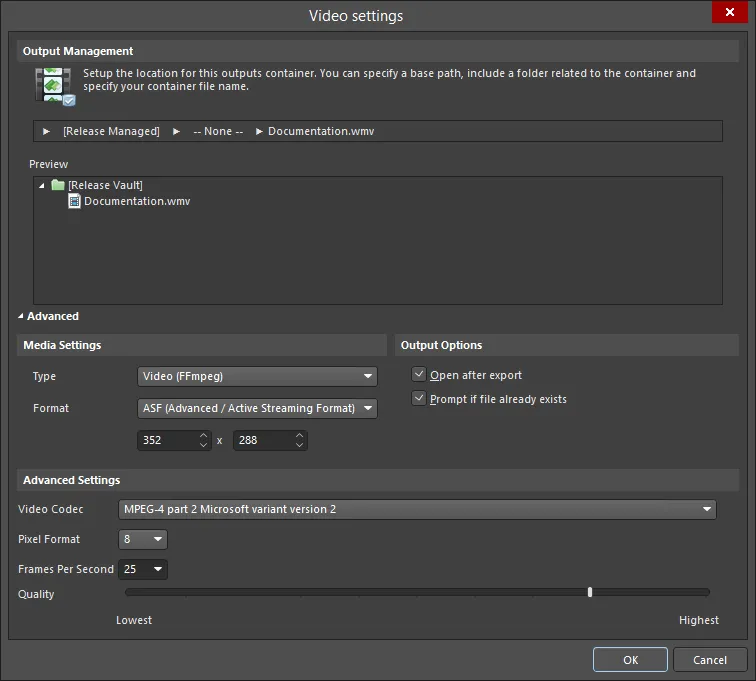Open the Format dropdown list
756x681 pixels.
tap(257, 408)
